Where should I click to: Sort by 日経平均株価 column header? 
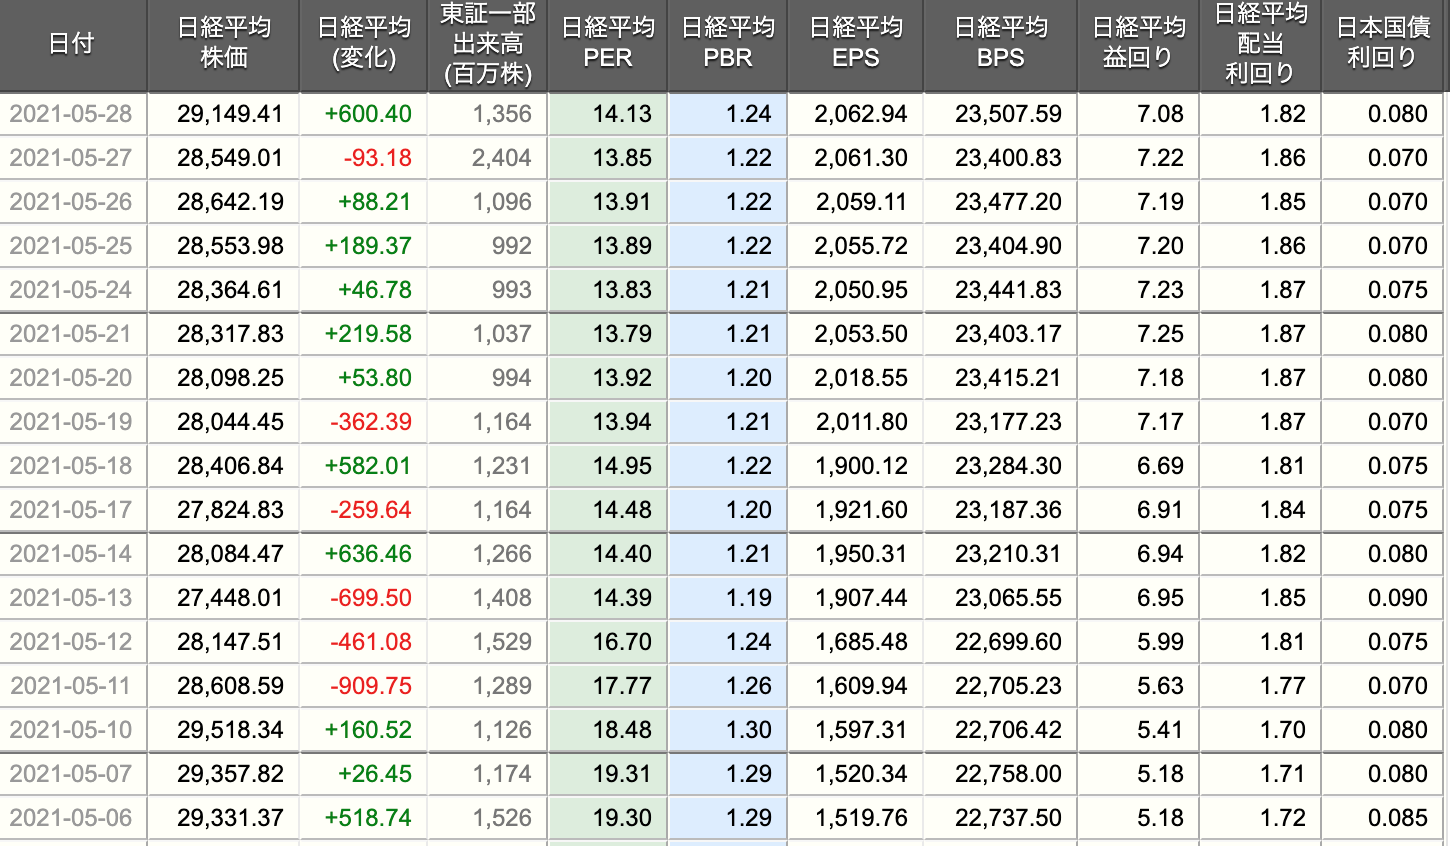coord(223,44)
